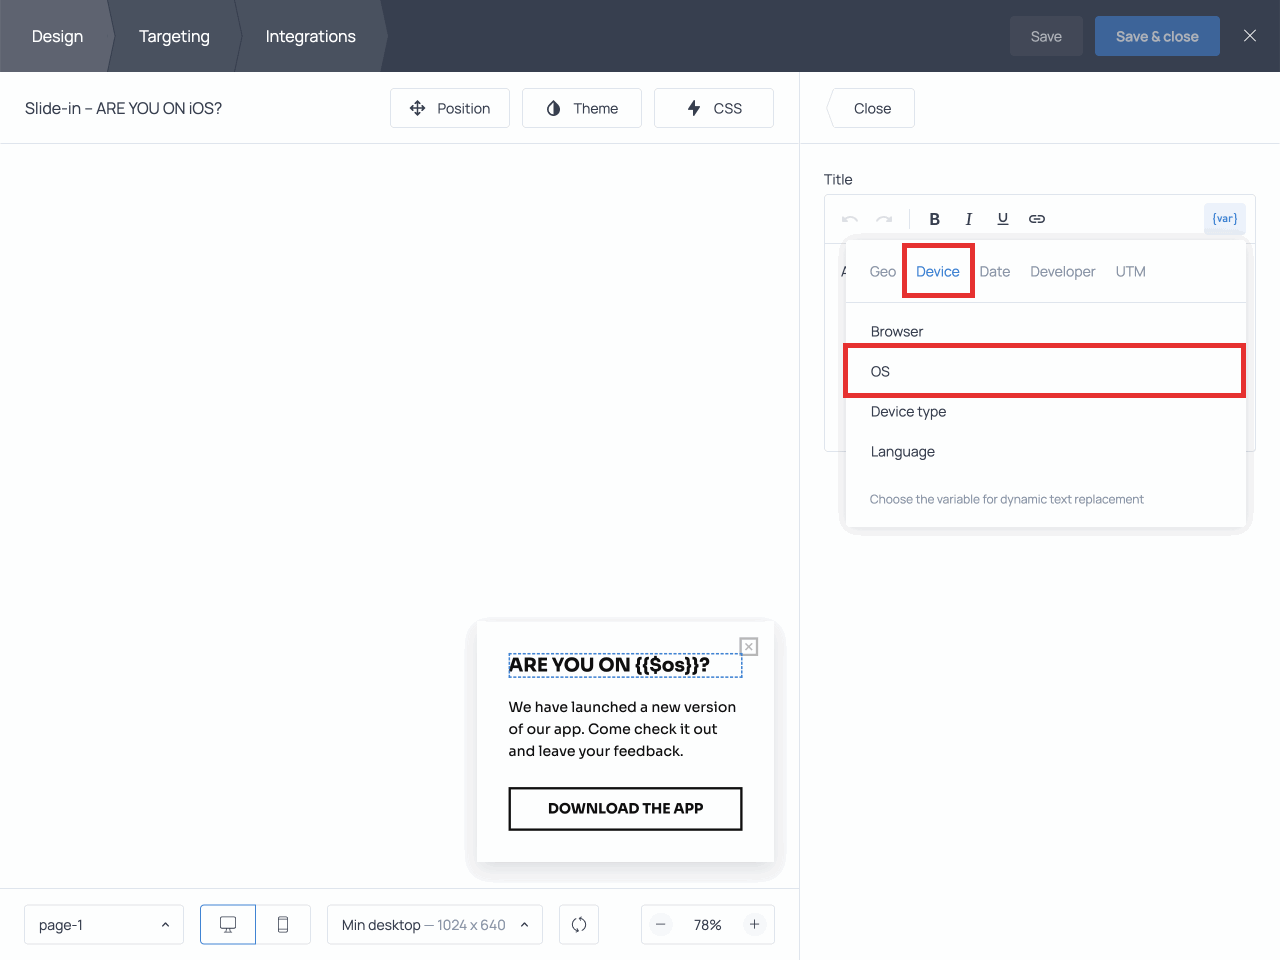Underline the selected title text

pos(1002,219)
